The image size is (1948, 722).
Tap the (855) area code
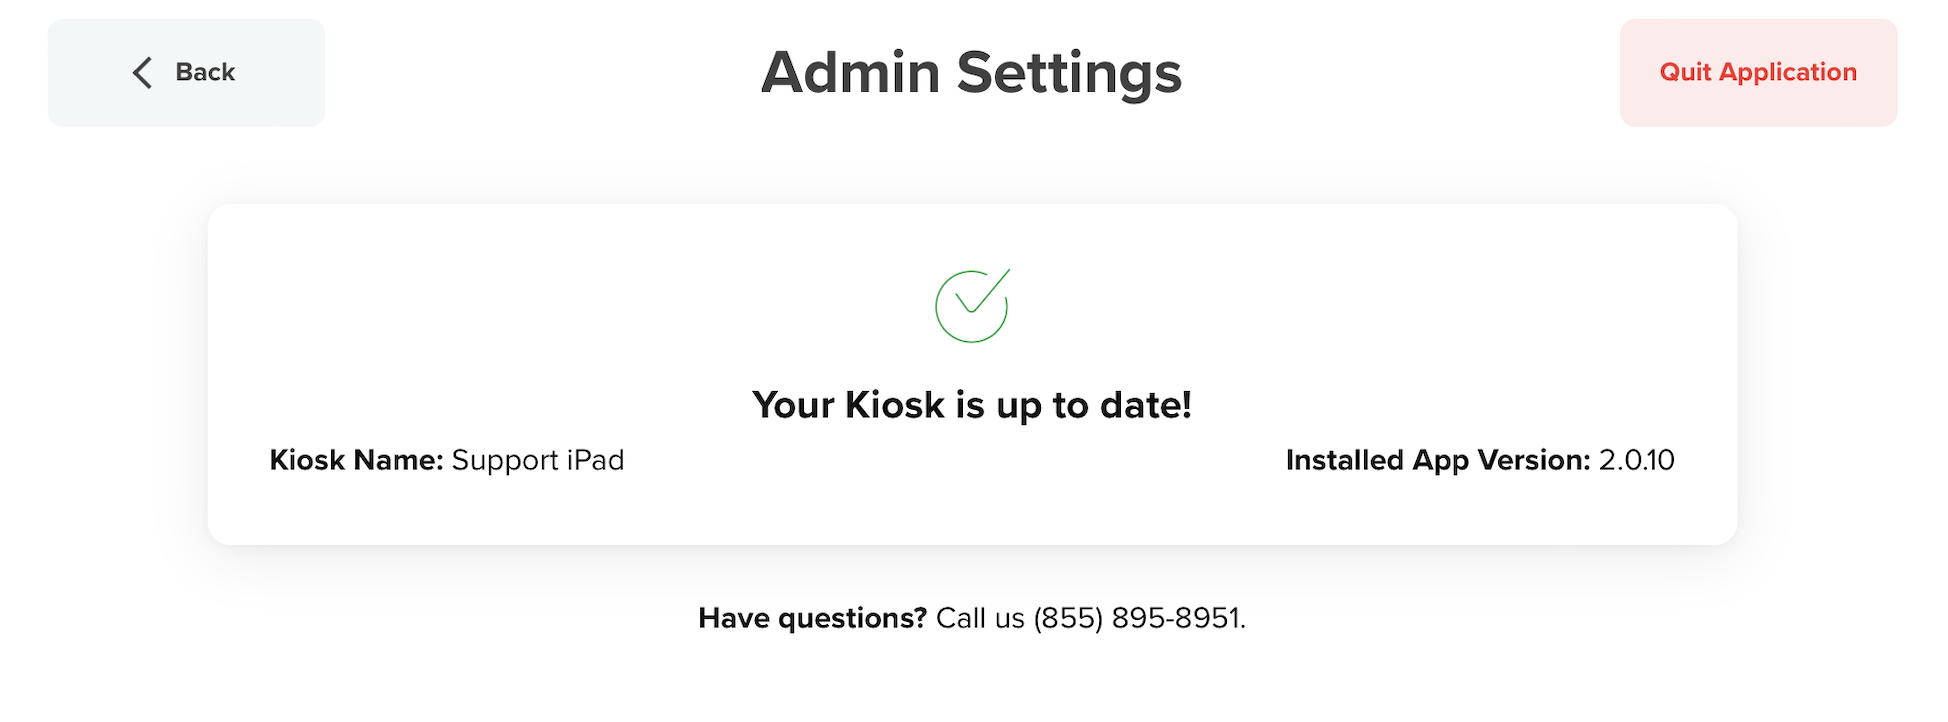coord(1068,618)
